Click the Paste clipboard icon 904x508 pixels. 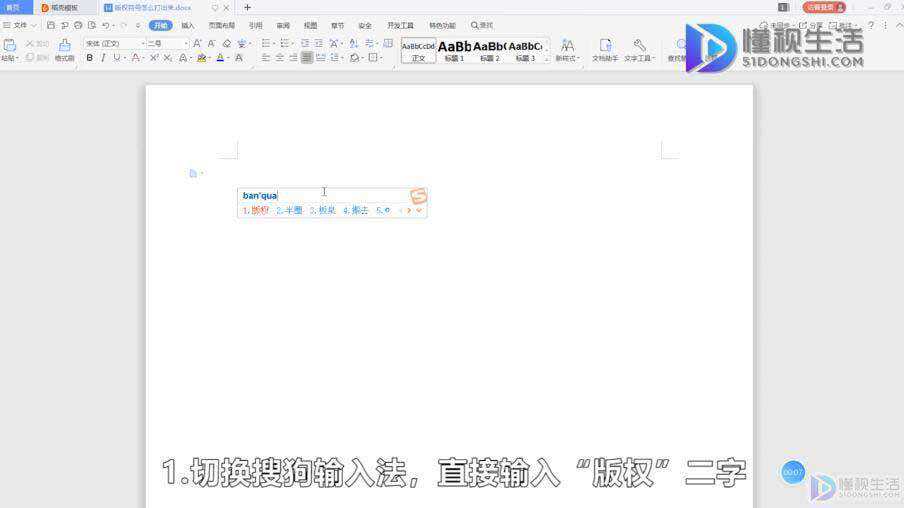9,46
